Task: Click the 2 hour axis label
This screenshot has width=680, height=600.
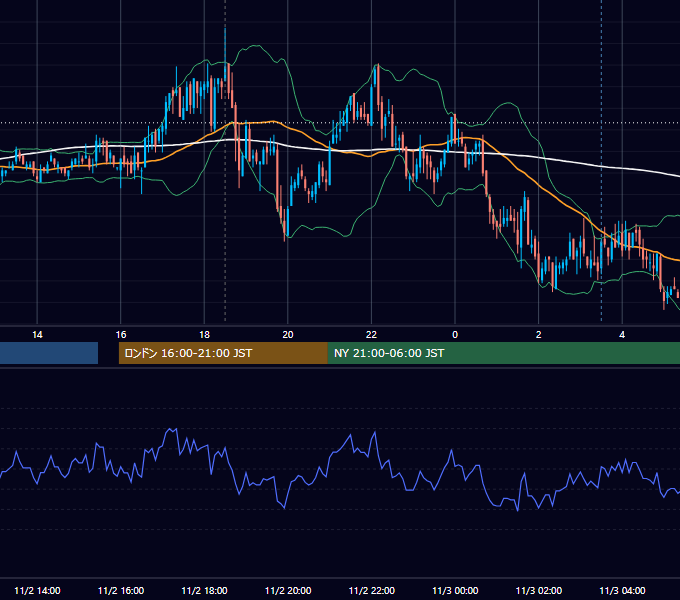Action: [539, 335]
